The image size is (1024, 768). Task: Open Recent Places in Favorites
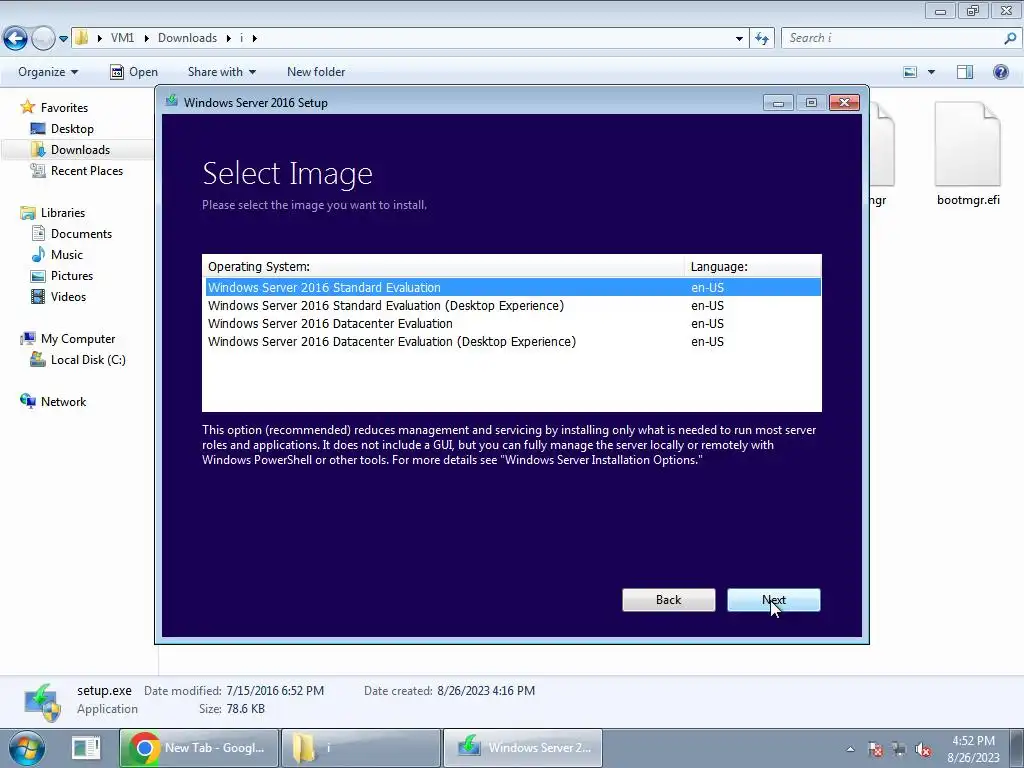click(86, 170)
